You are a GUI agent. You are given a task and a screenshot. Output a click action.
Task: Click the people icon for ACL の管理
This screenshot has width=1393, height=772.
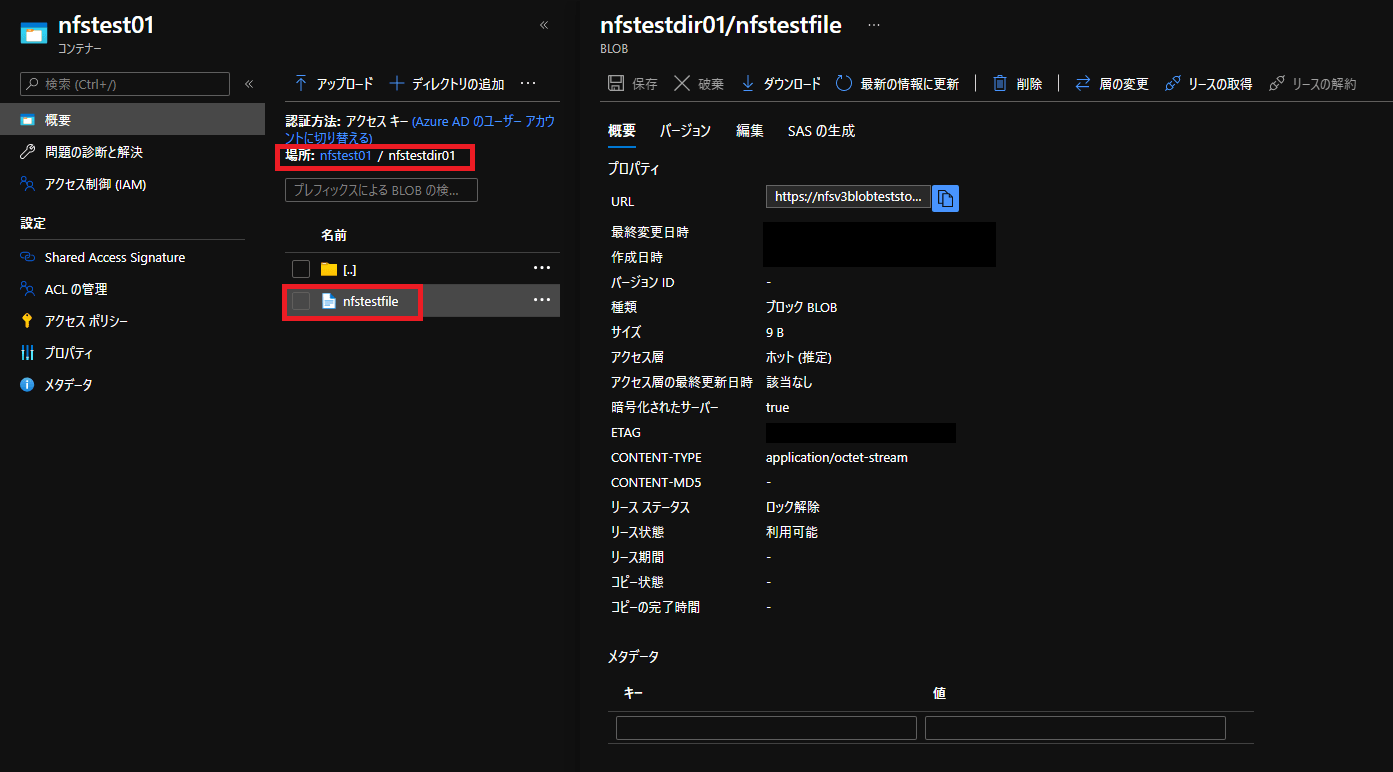tap(28, 289)
